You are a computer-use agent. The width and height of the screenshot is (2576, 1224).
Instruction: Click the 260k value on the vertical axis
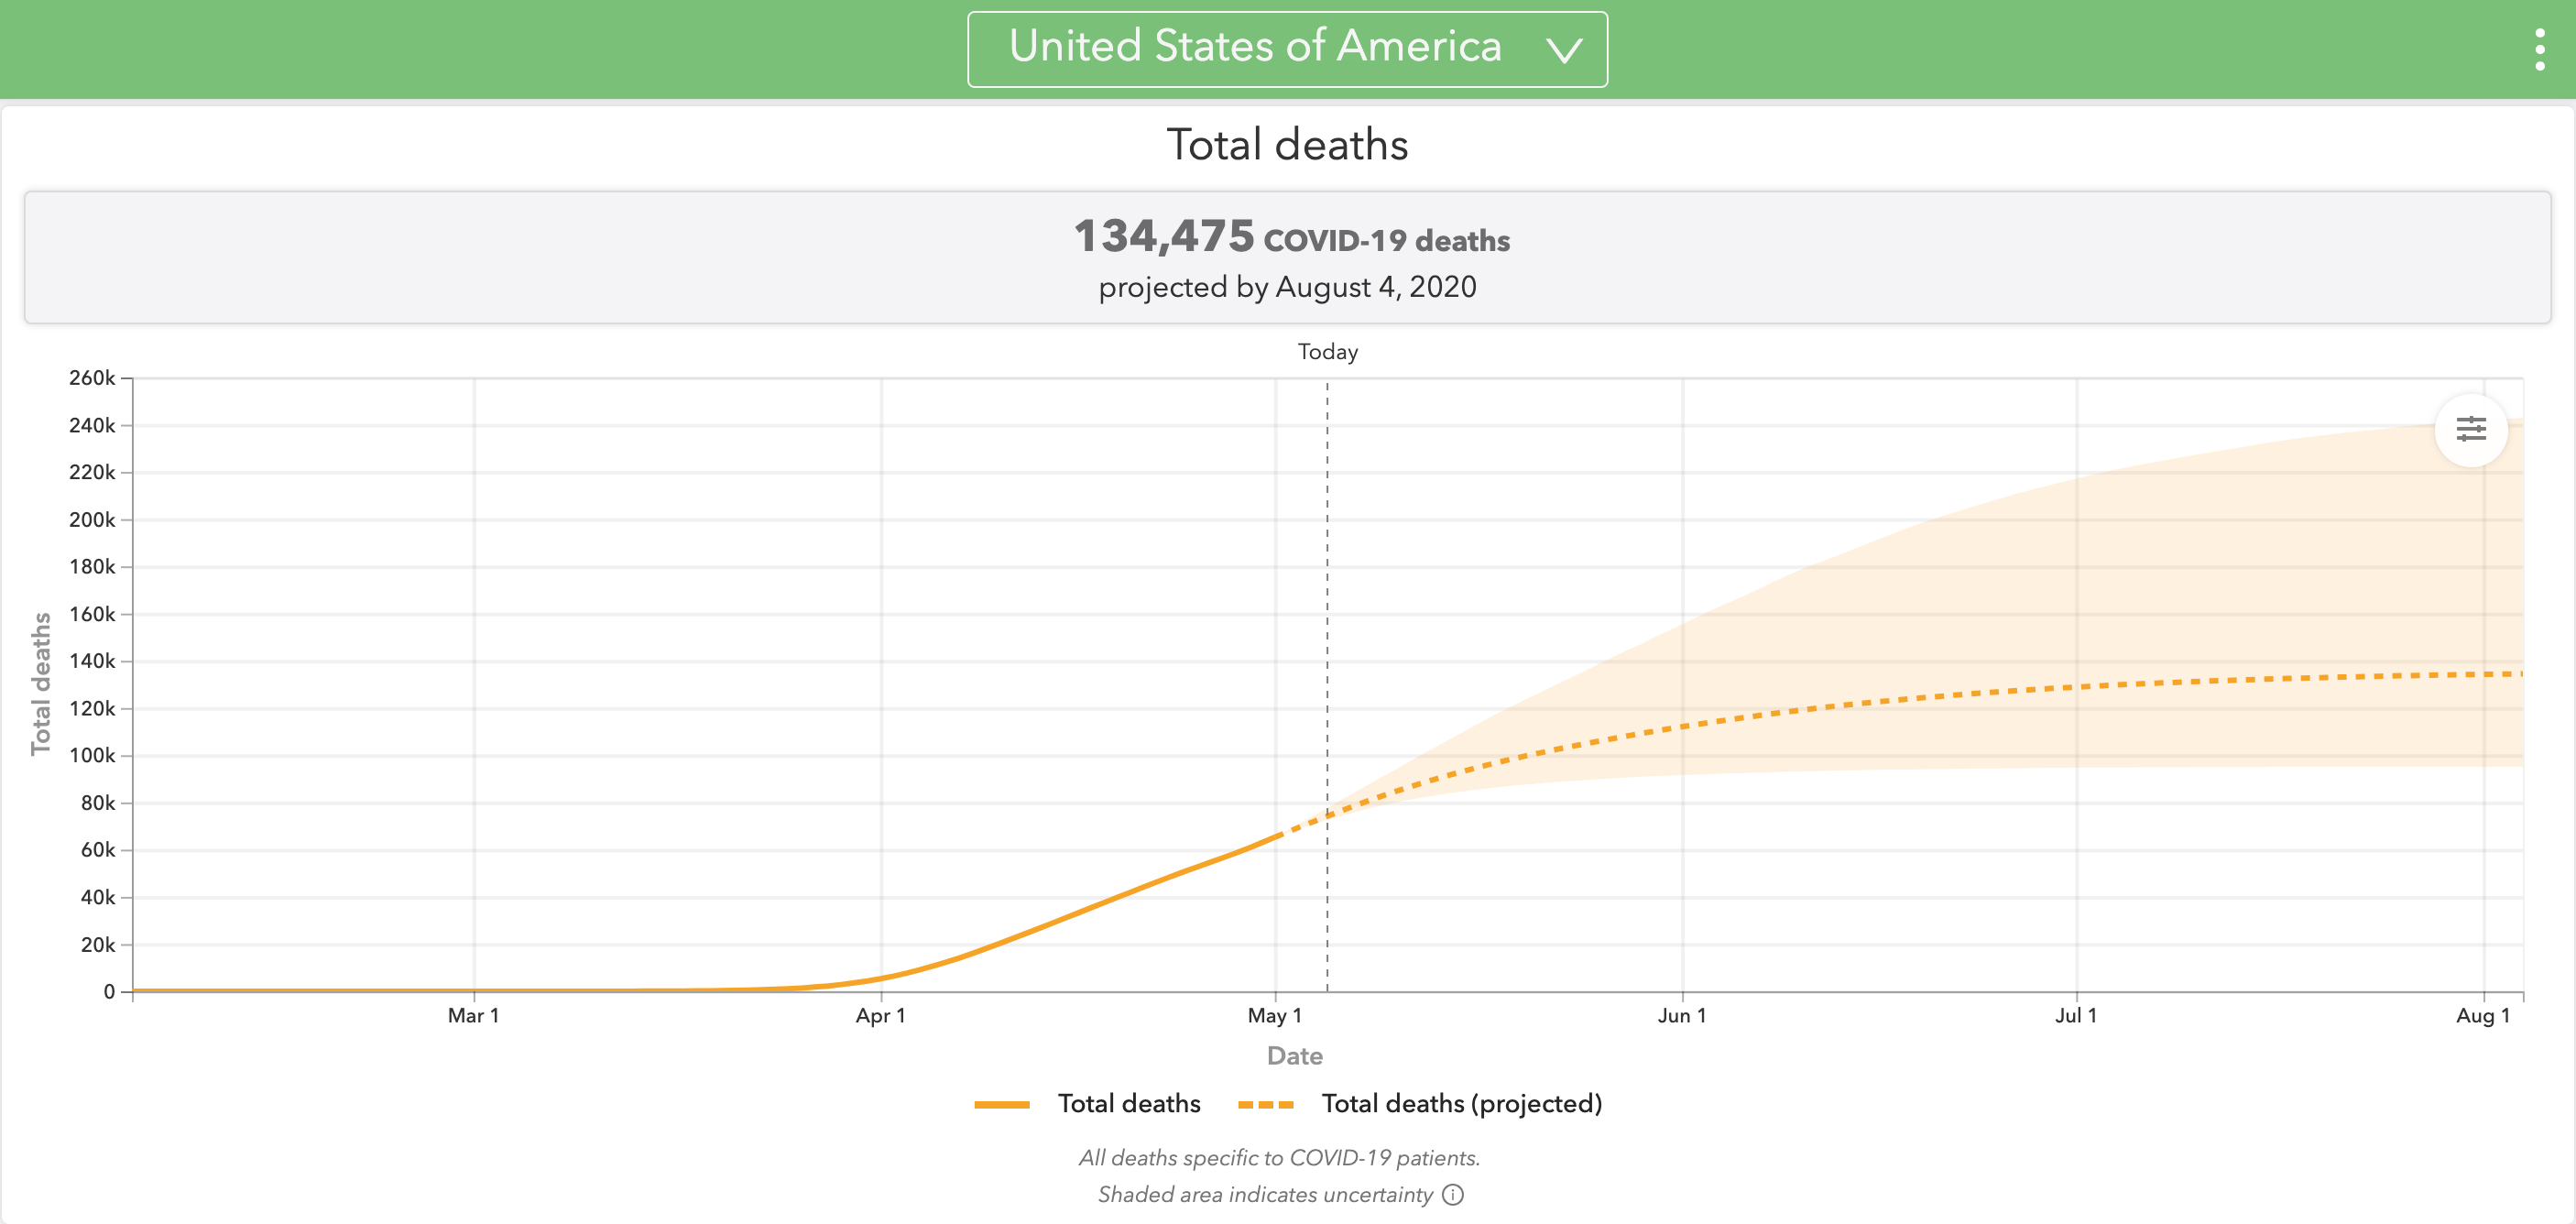click(x=92, y=378)
